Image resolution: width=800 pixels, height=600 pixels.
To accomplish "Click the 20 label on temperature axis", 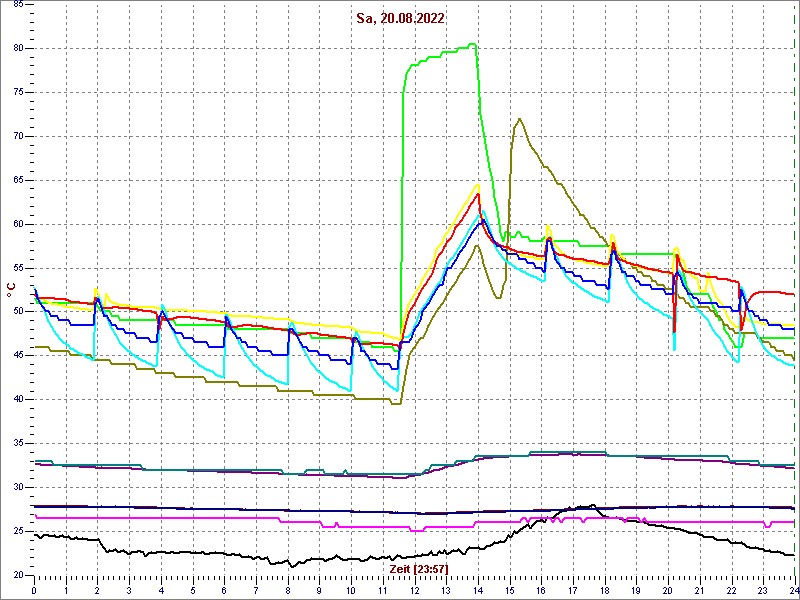I will pyautogui.click(x=16, y=575).
